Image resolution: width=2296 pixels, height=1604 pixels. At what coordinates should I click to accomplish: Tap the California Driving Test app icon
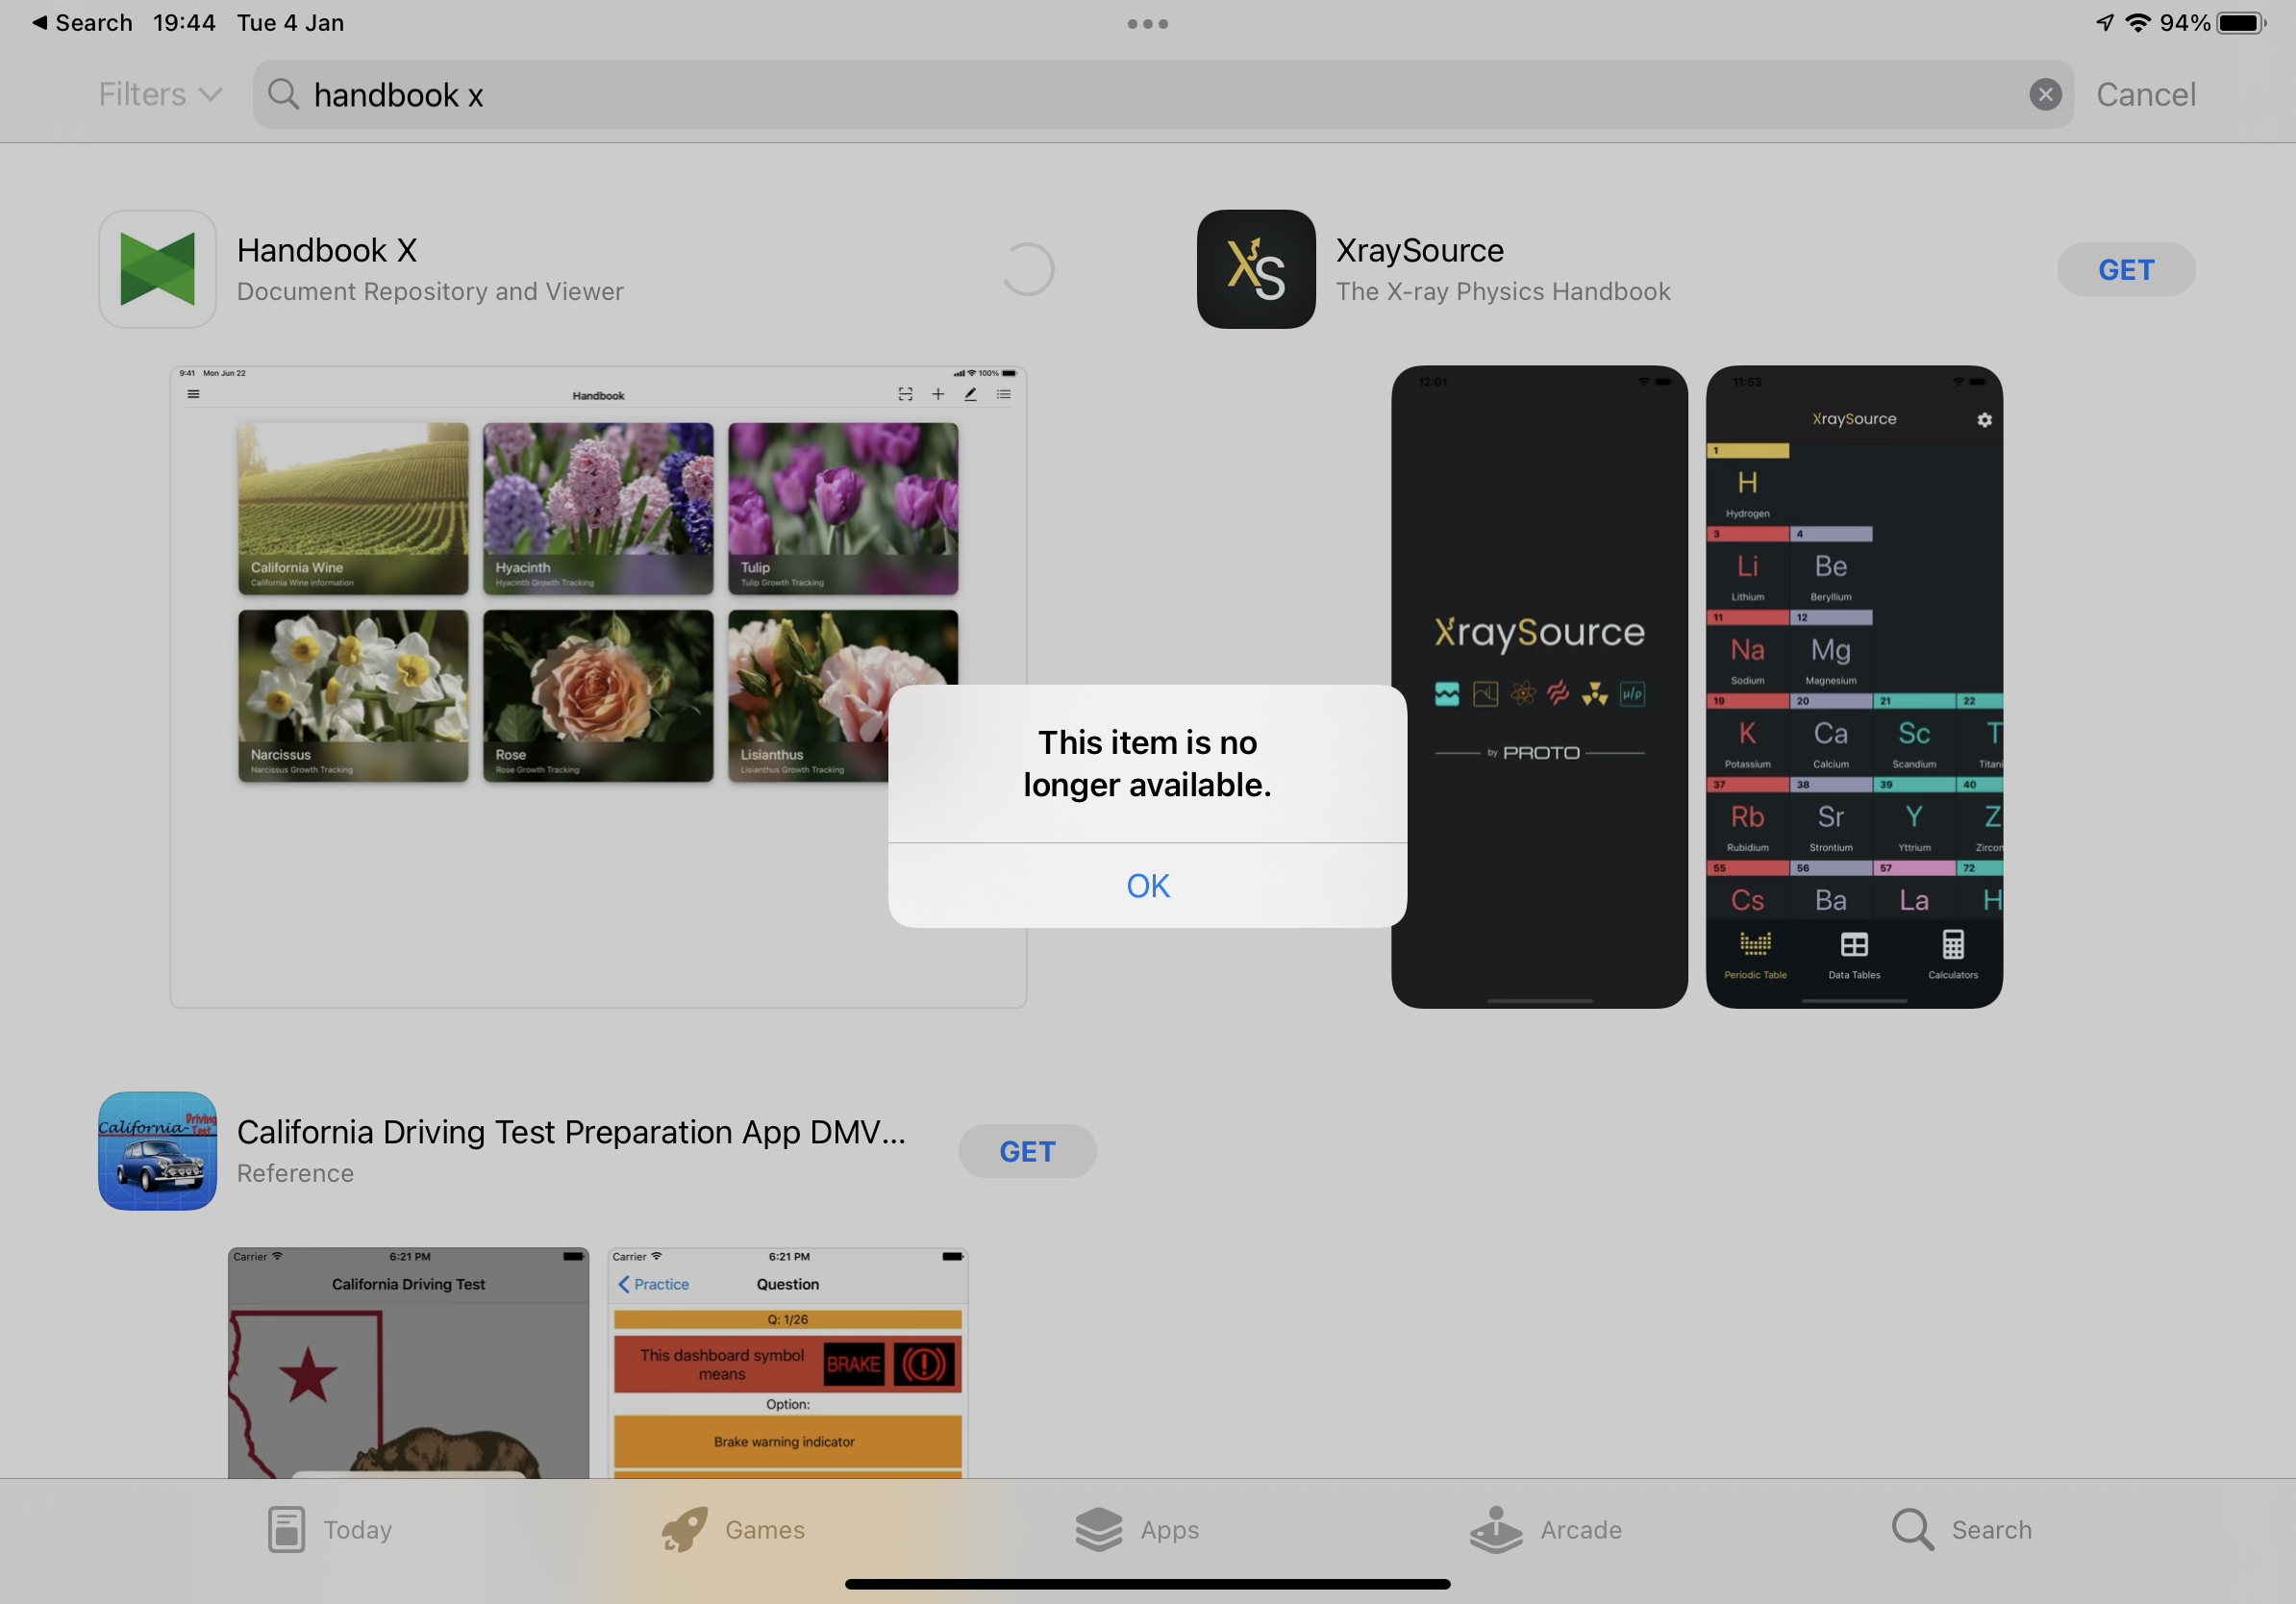[157, 1151]
